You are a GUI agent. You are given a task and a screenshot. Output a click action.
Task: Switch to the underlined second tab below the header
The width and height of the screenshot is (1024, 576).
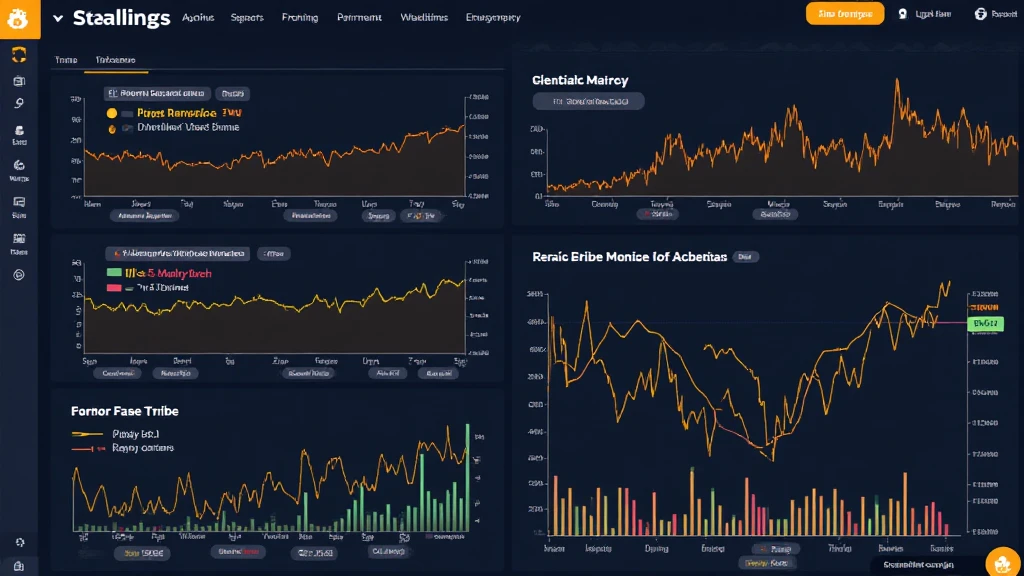(x=115, y=61)
